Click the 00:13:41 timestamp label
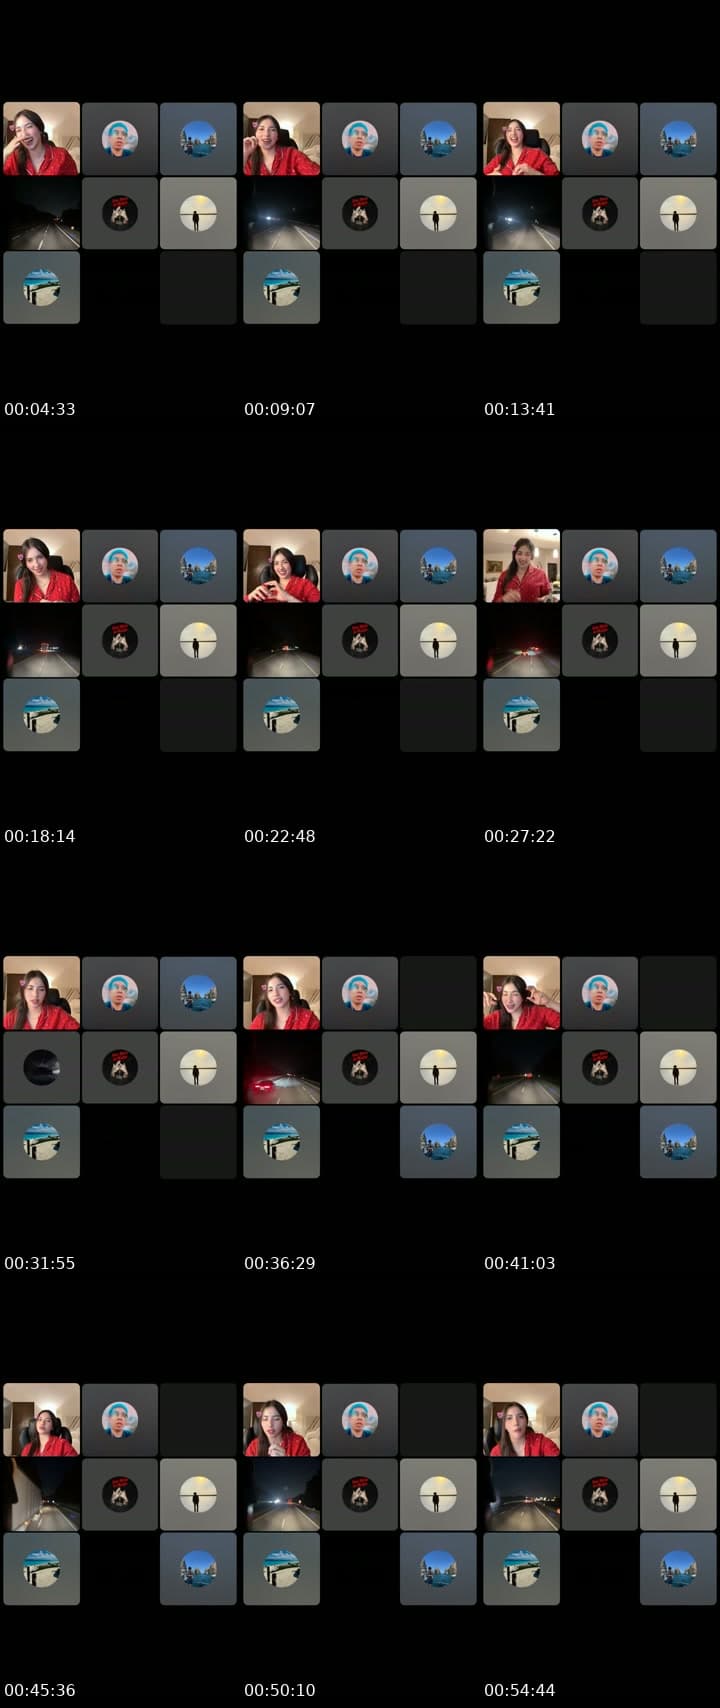Screen dimensions: 720x1708 coord(520,409)
